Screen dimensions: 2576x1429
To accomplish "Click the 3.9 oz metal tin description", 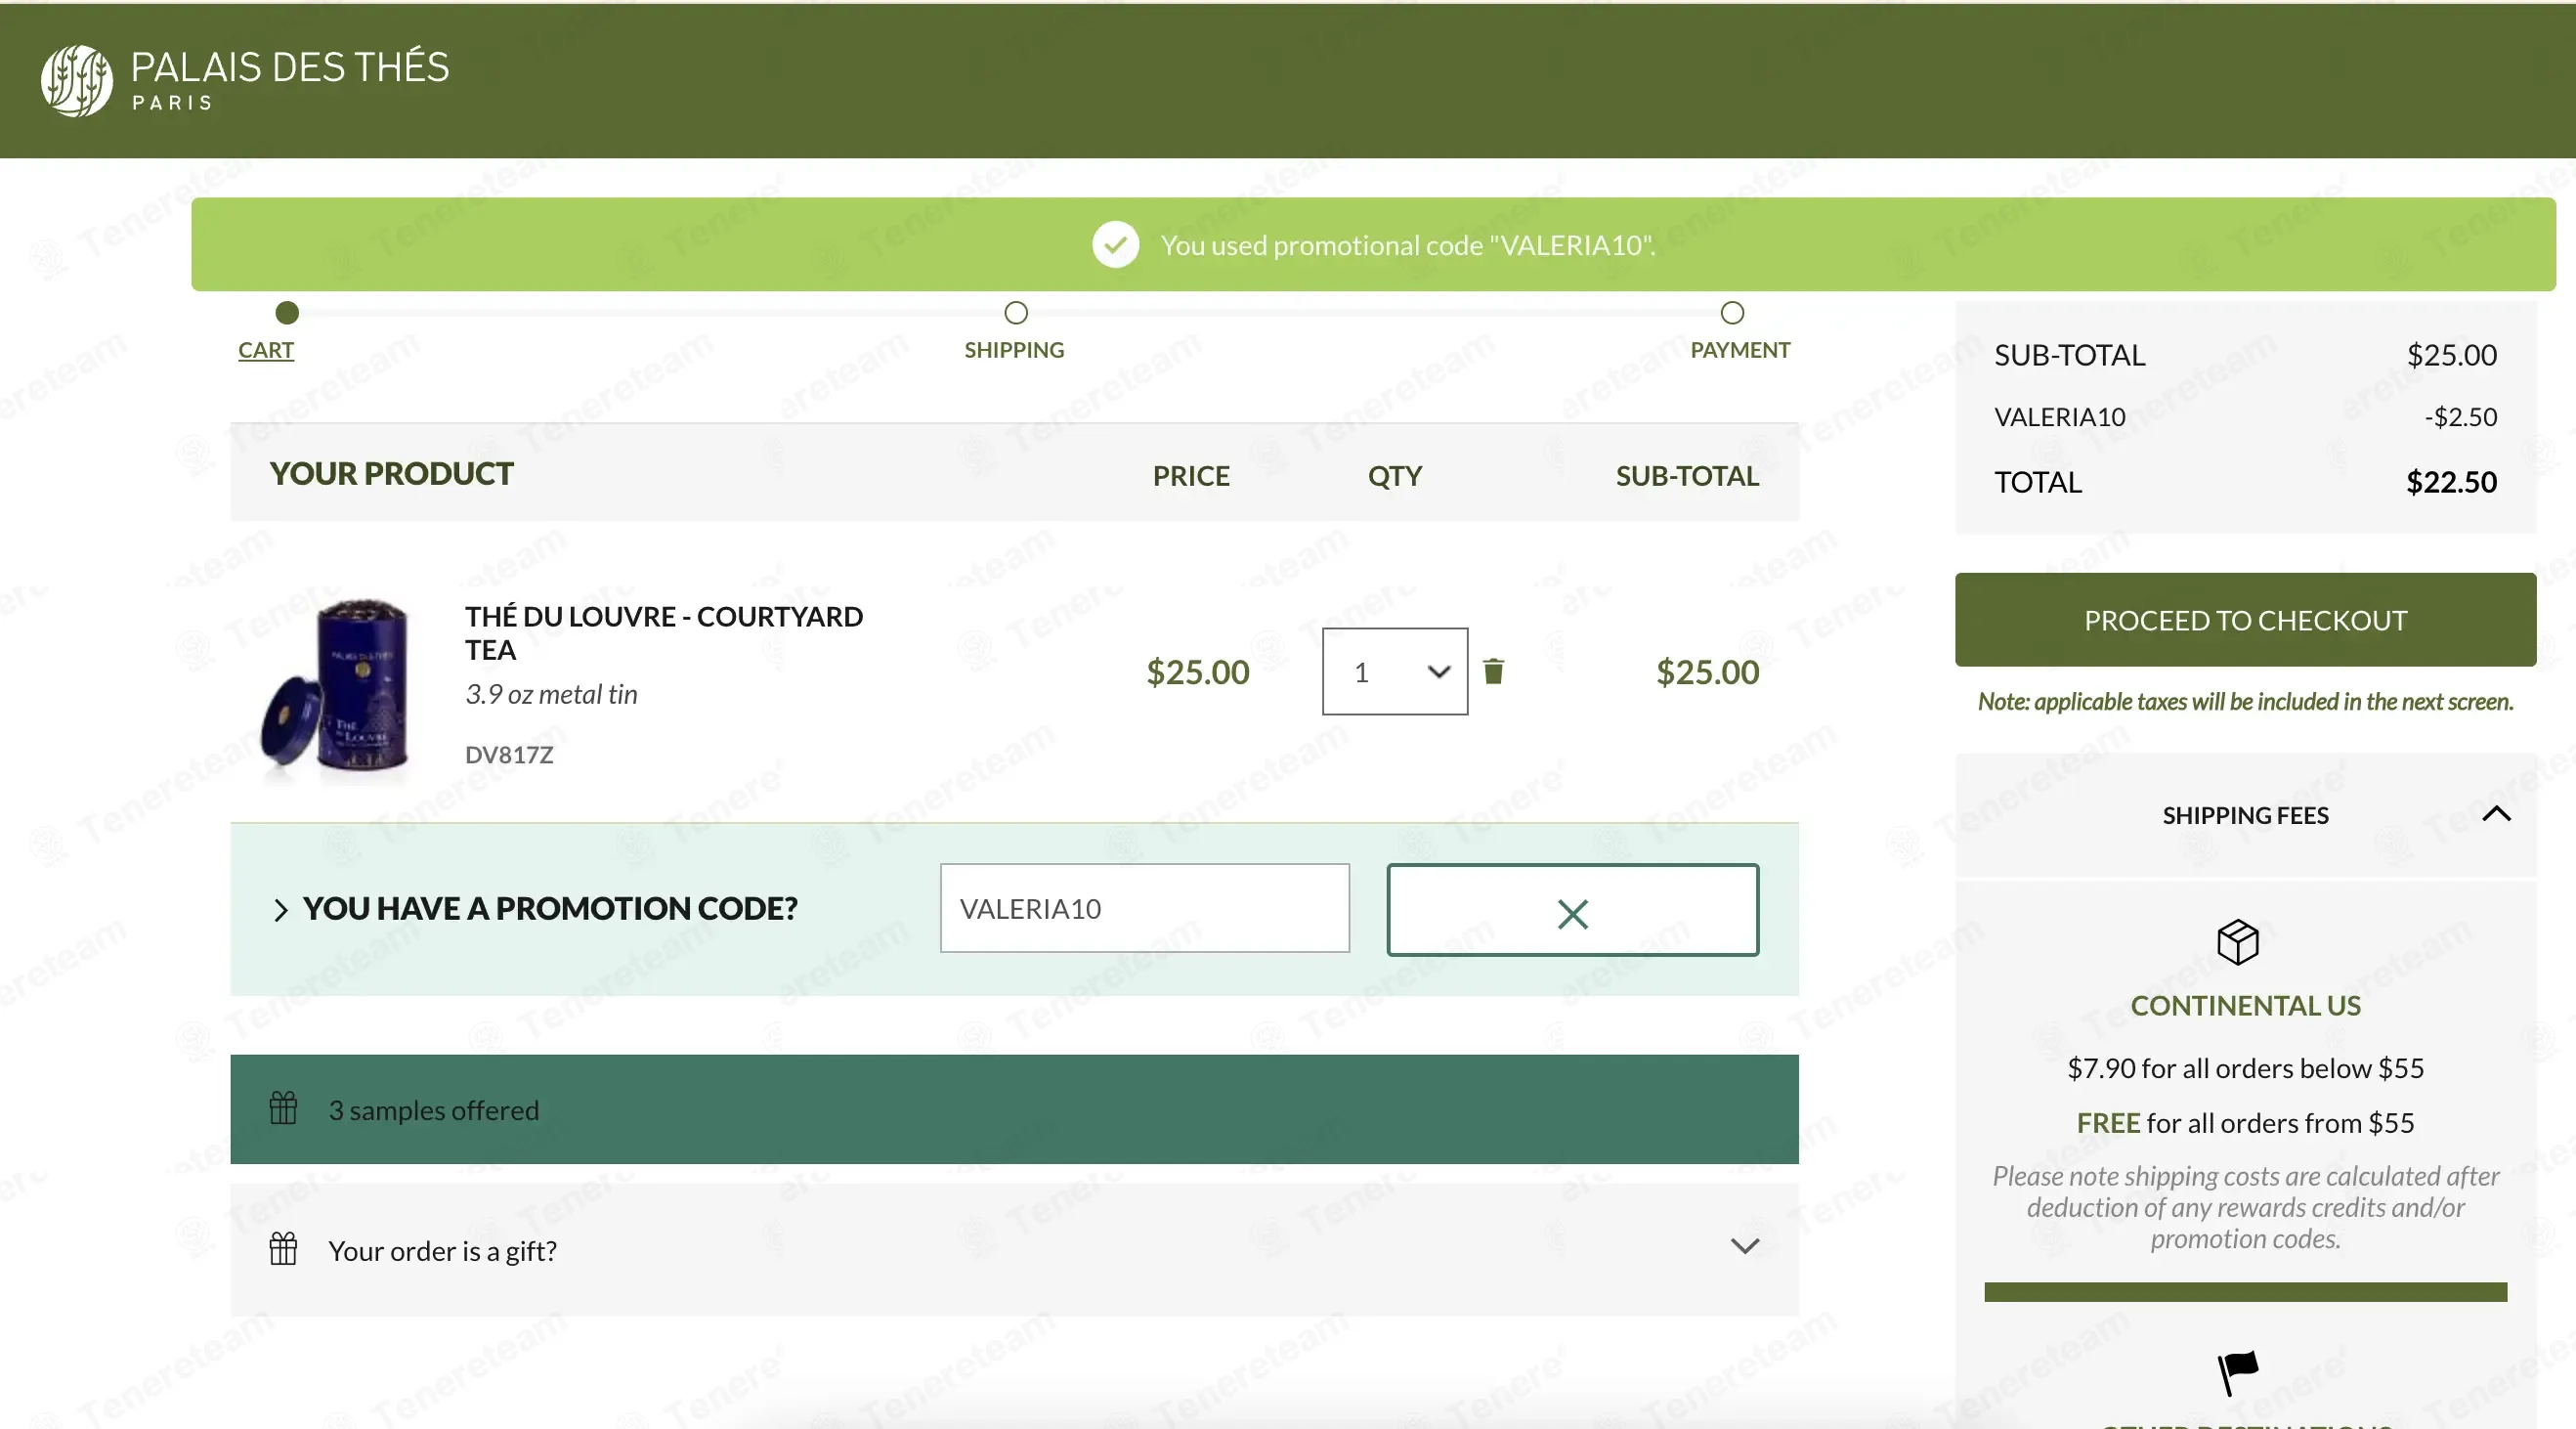I will point(551,694).
